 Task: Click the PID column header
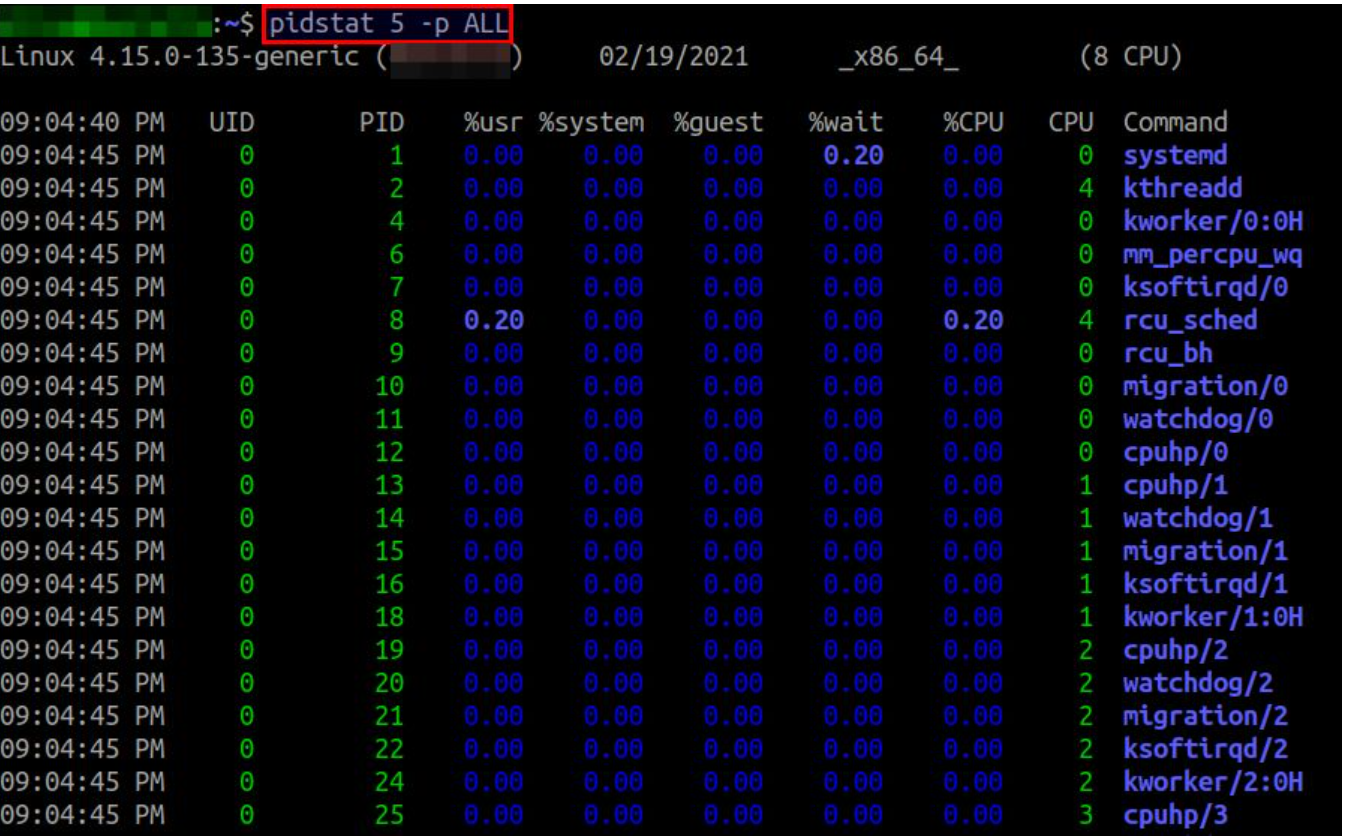(381, 123)
